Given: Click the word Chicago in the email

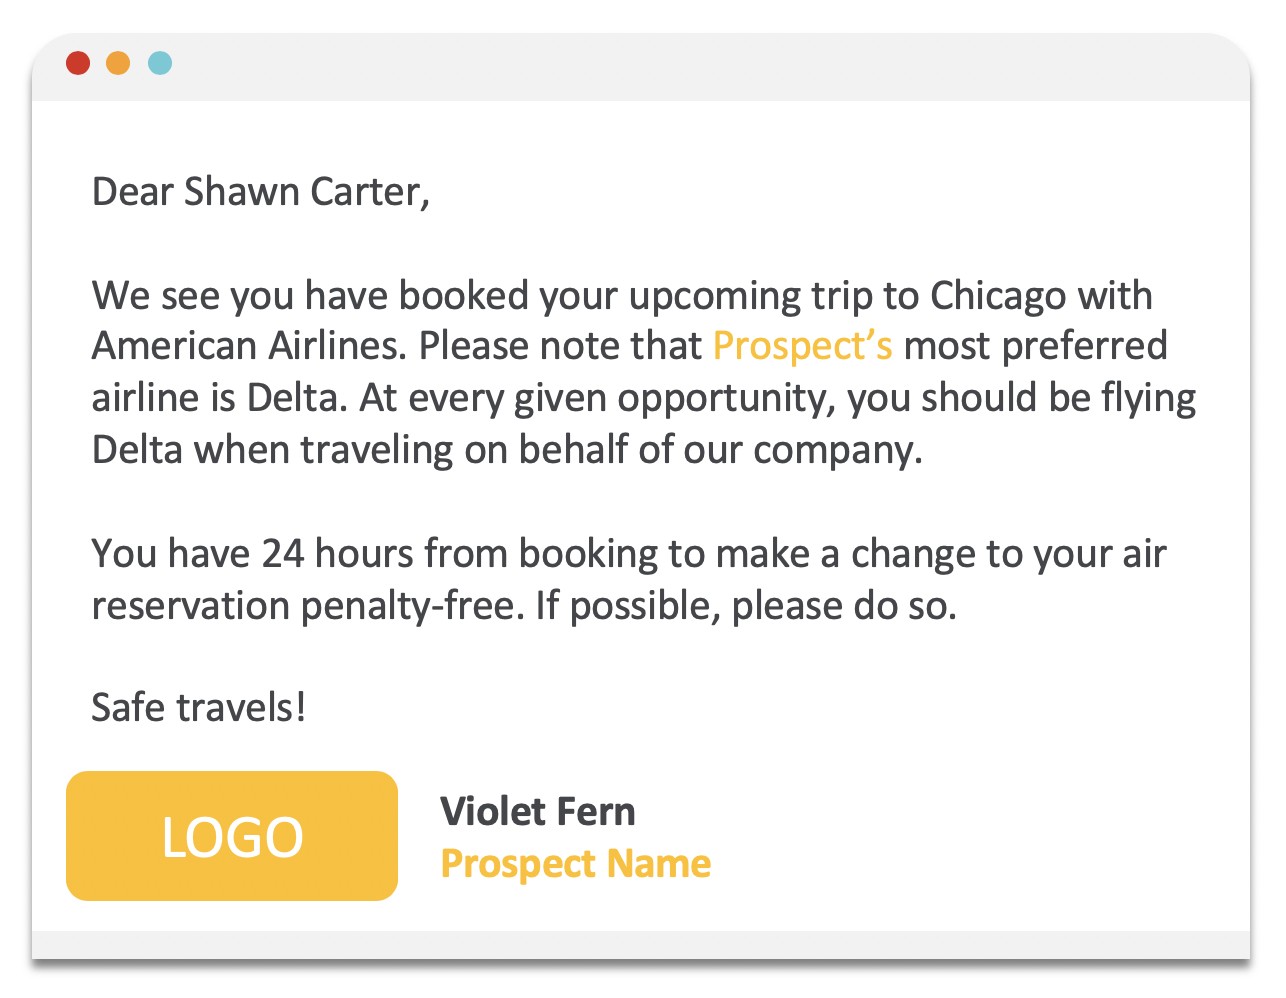Looking at the screenshot, I should 998,296.
